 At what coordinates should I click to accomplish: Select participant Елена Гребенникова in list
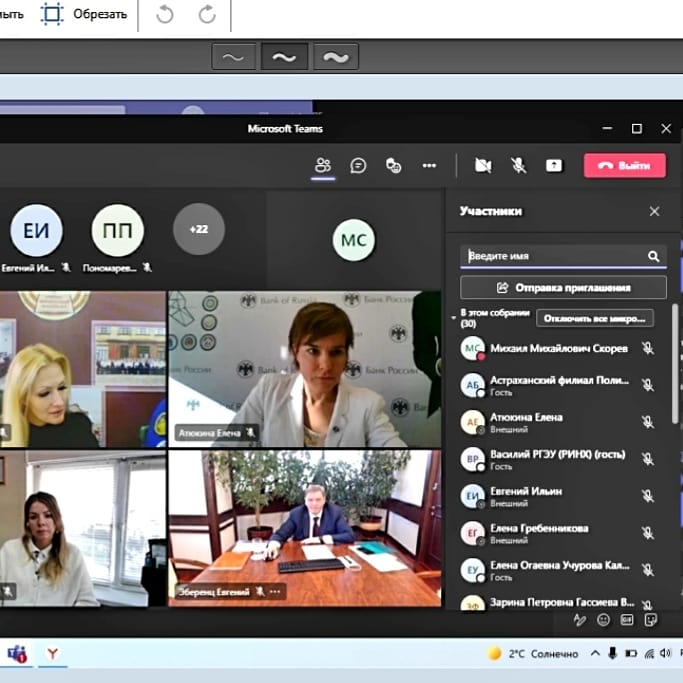539,528
